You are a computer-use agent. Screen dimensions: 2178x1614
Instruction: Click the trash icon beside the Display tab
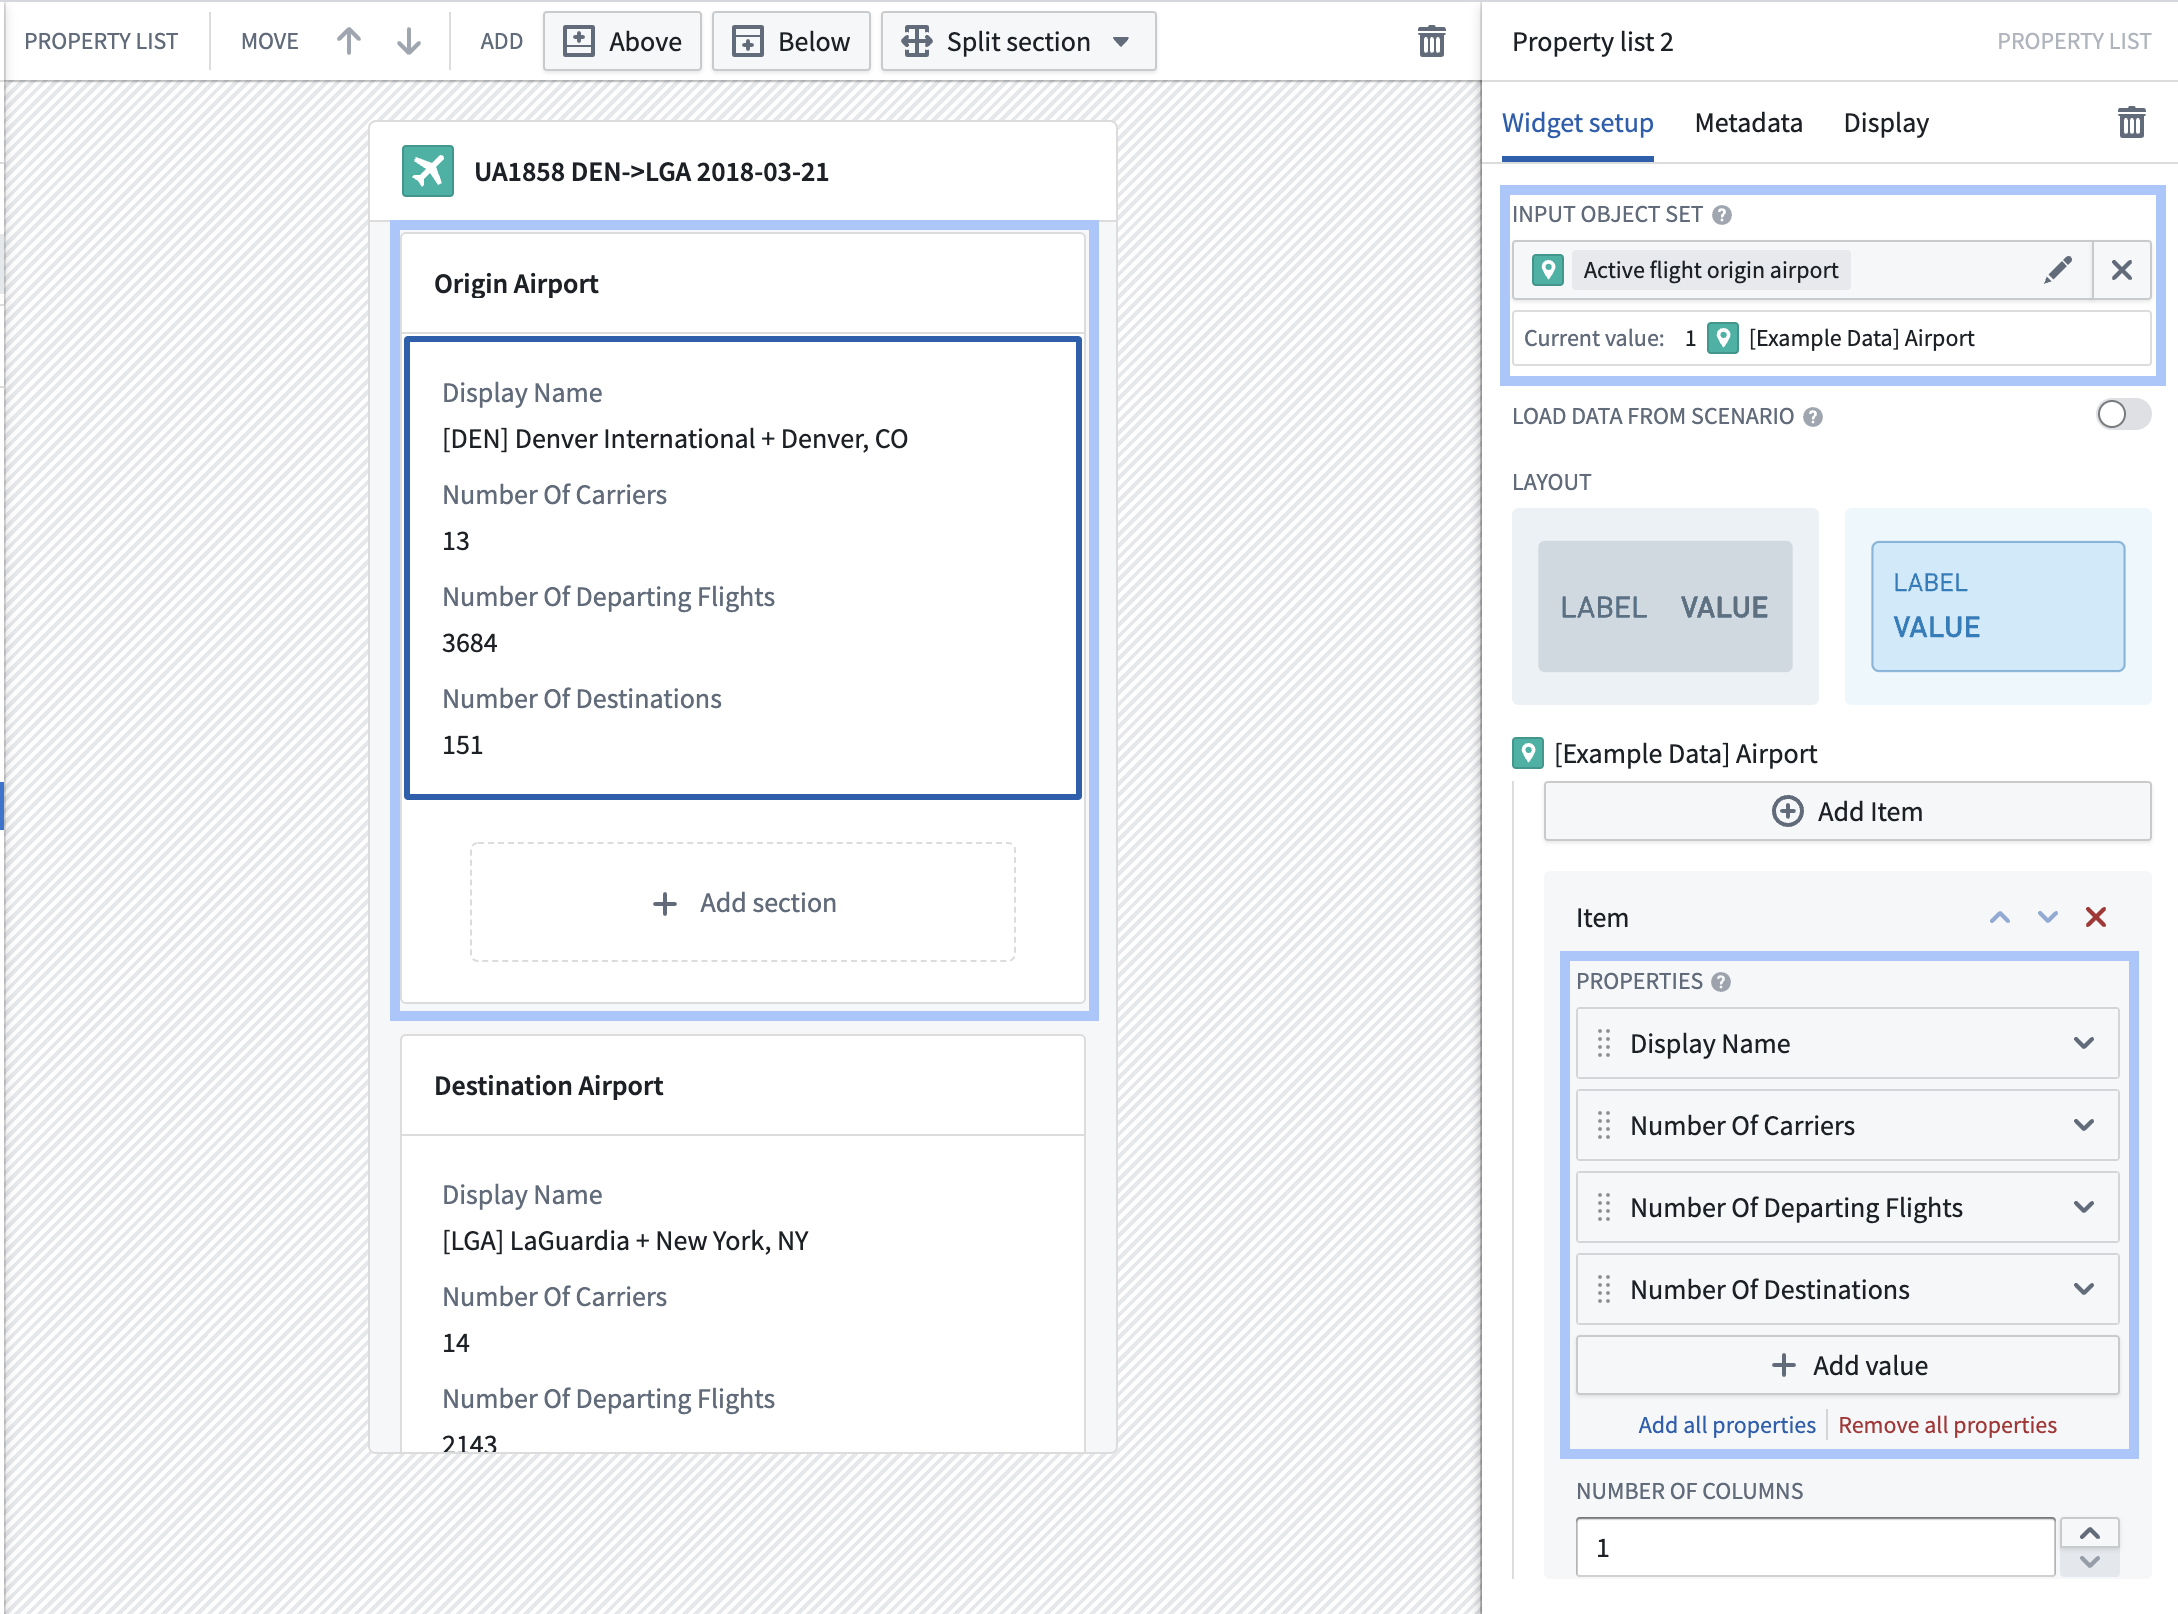[2131, 122]
